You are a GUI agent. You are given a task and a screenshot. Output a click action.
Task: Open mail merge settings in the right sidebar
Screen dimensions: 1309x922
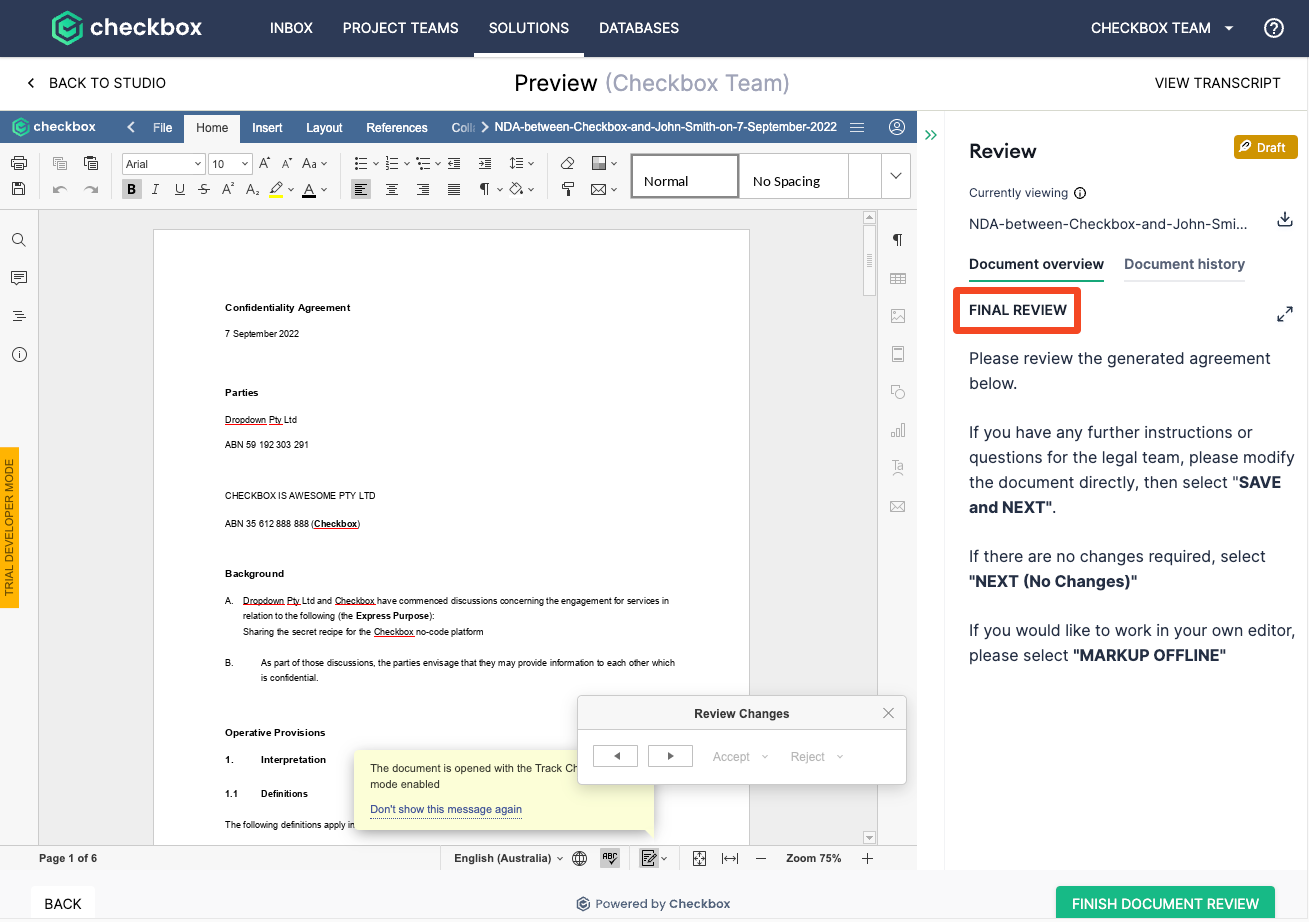pos(898,506)
